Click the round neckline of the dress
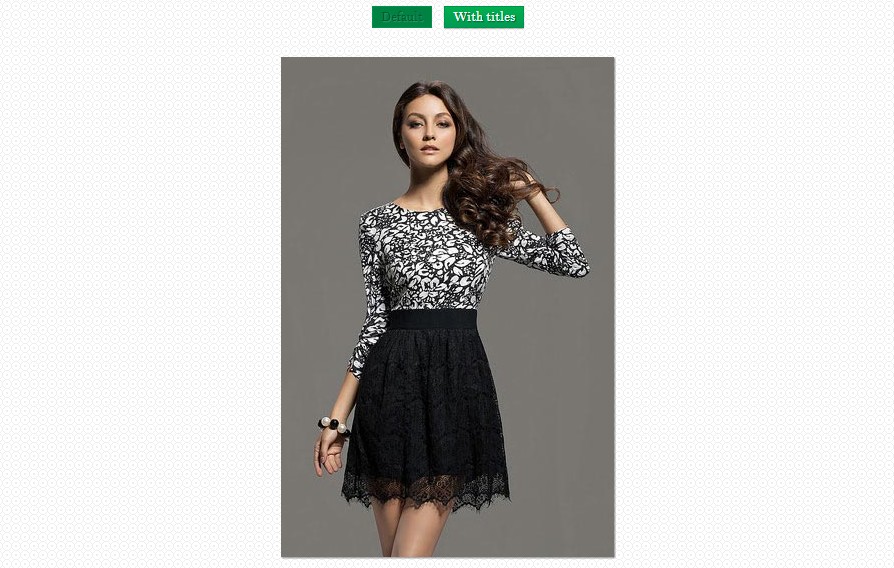Screen dimensions: 894x568 tap(421, 208)
